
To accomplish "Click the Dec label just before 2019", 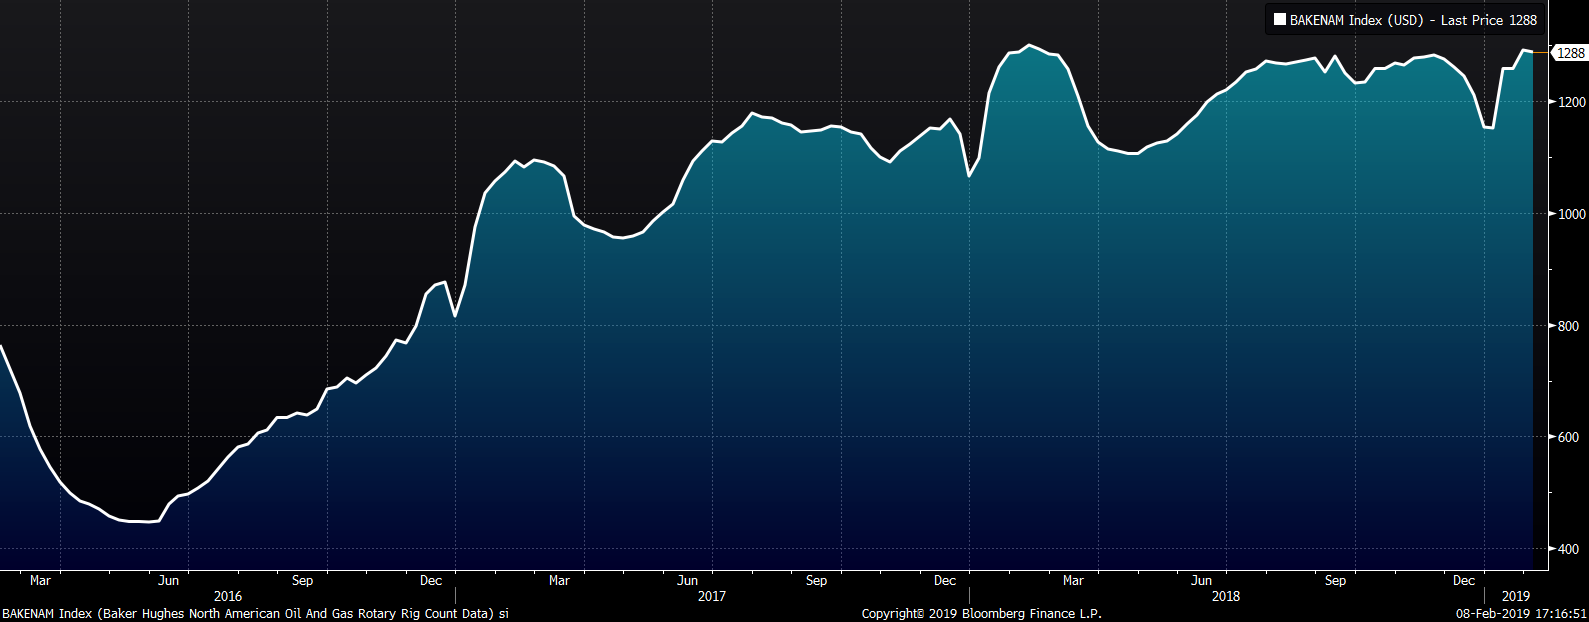I will point(1464,580).
